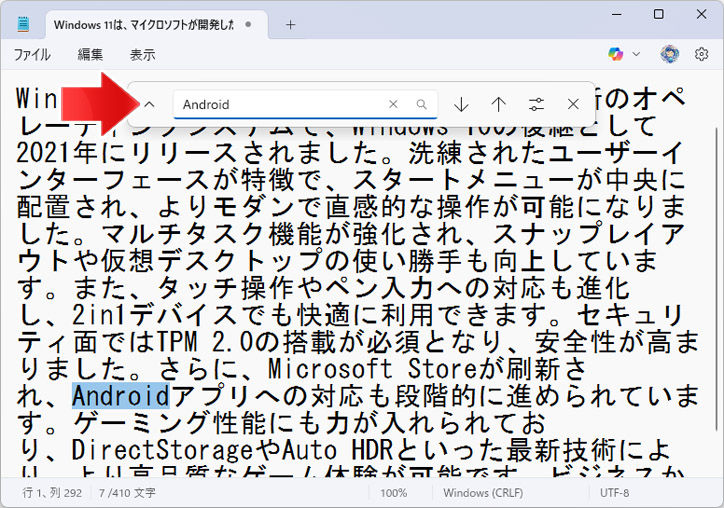Screen dimensions: 724x508
Task: Close the Notepad window
Action: [701, 14]
